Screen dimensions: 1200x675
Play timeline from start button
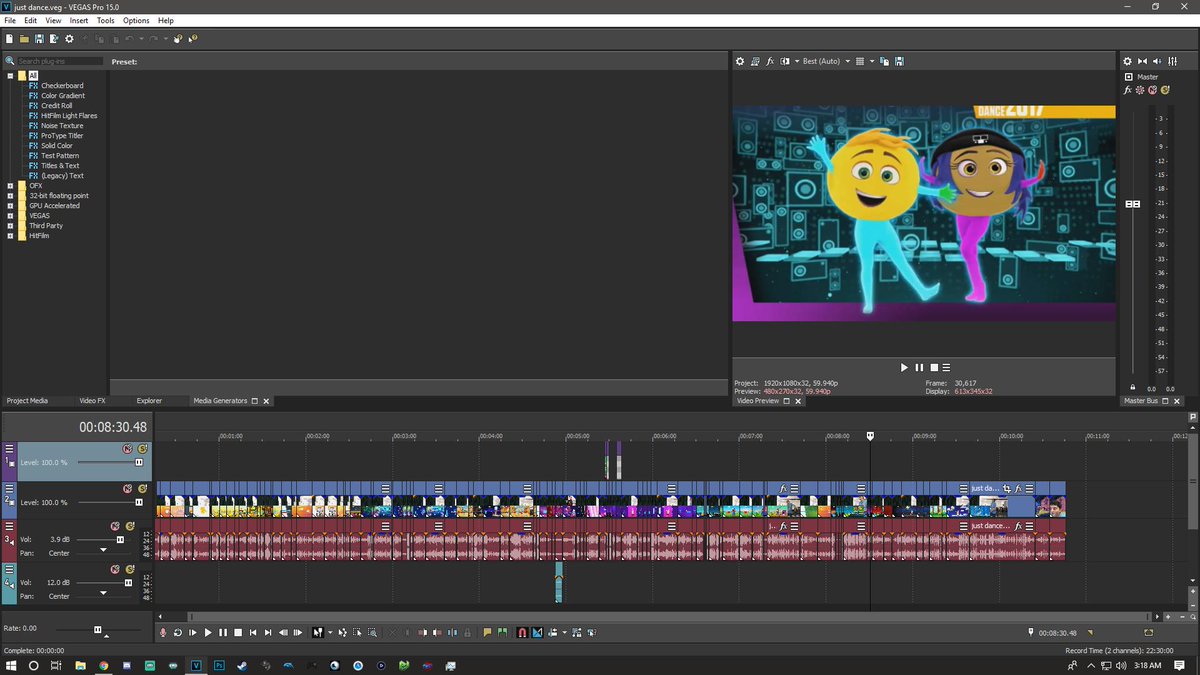(x=193, y=632)
